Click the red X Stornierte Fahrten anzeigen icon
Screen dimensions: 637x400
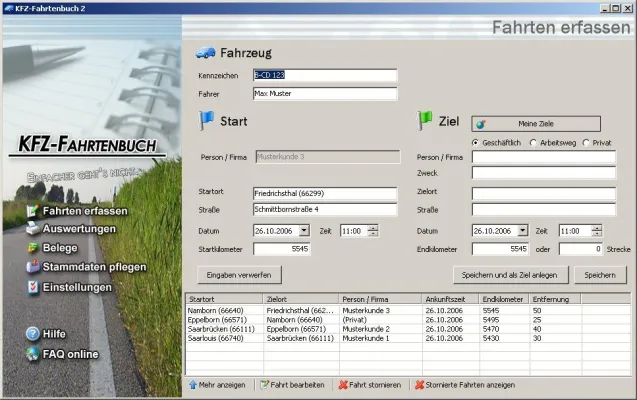(x=420, y=385)
